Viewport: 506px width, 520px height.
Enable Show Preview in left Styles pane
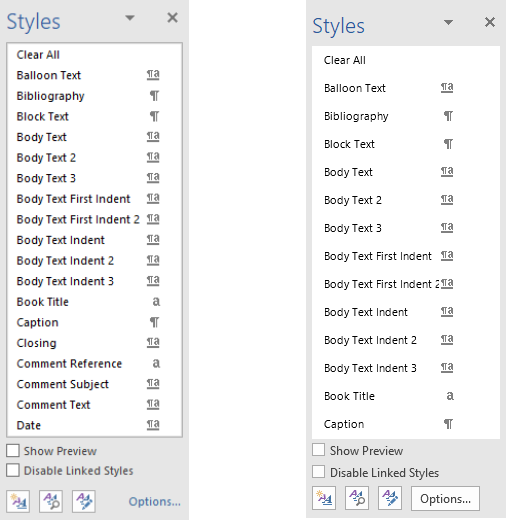[x=13, y=451]
